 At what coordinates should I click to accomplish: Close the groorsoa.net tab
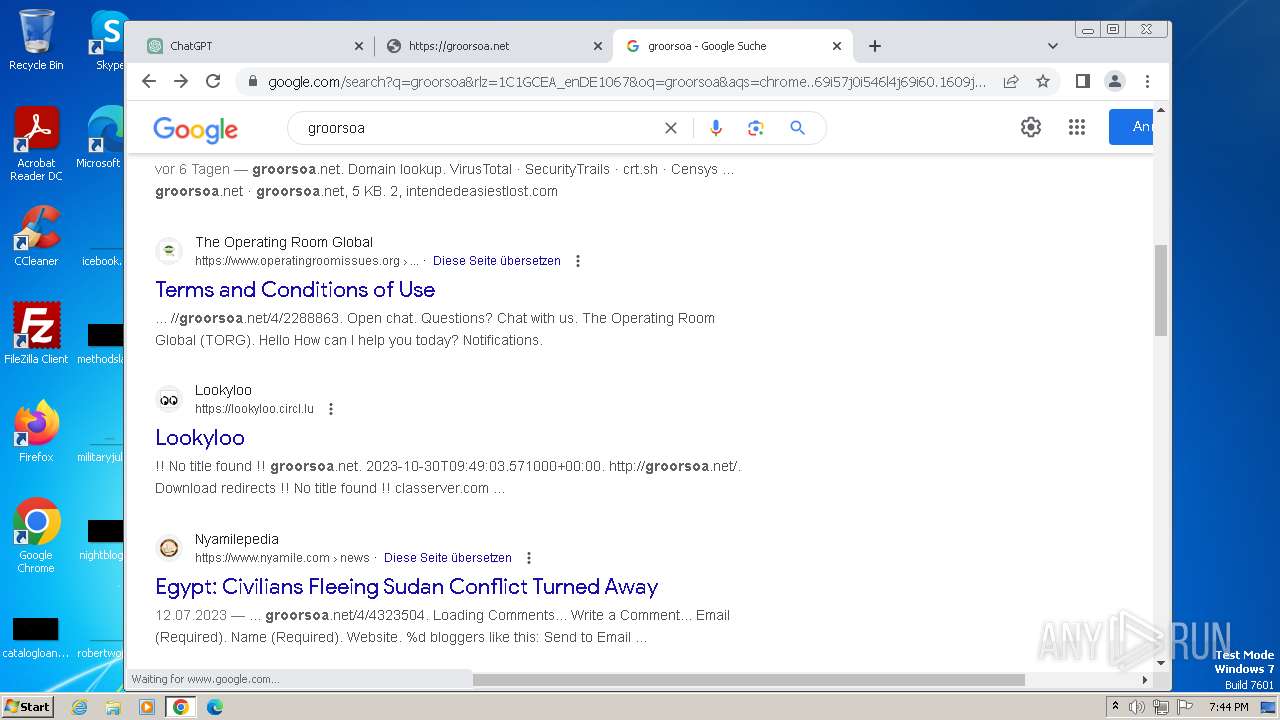[x=598, y=46]
